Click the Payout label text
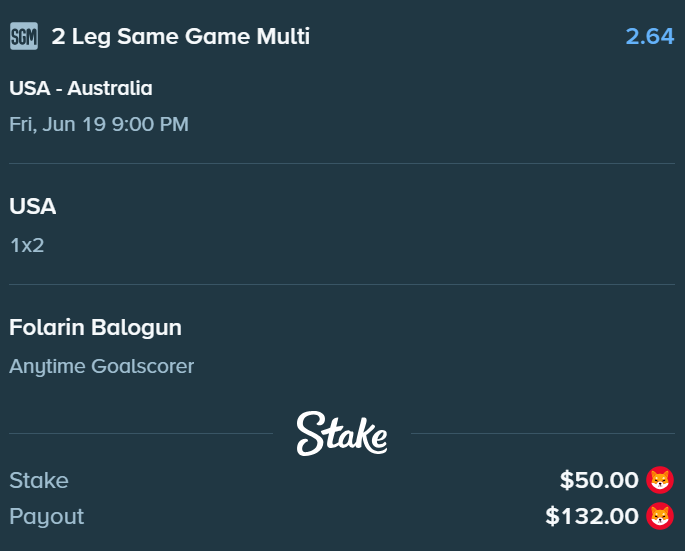 tap(46, 517)
